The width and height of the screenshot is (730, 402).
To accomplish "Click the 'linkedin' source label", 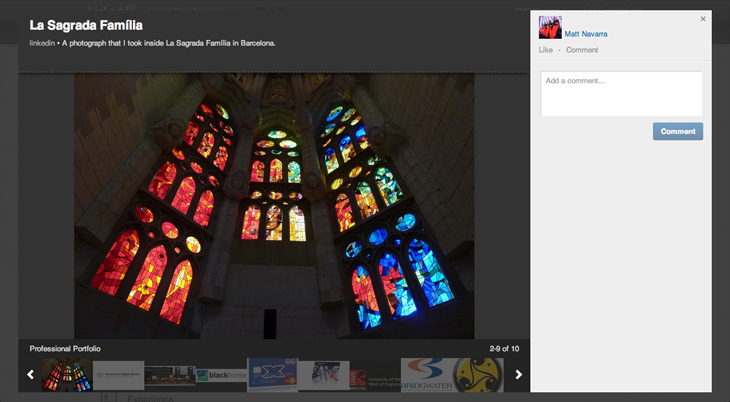I will (42, 43).
